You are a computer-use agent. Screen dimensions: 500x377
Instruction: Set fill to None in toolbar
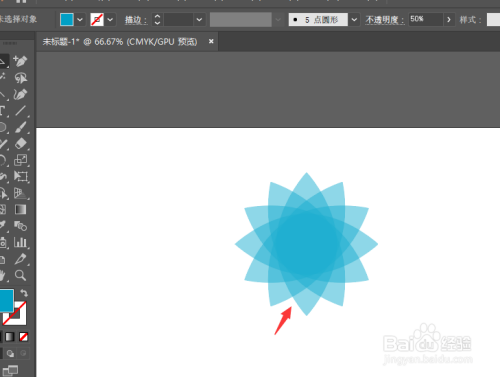tap(23, 337)
